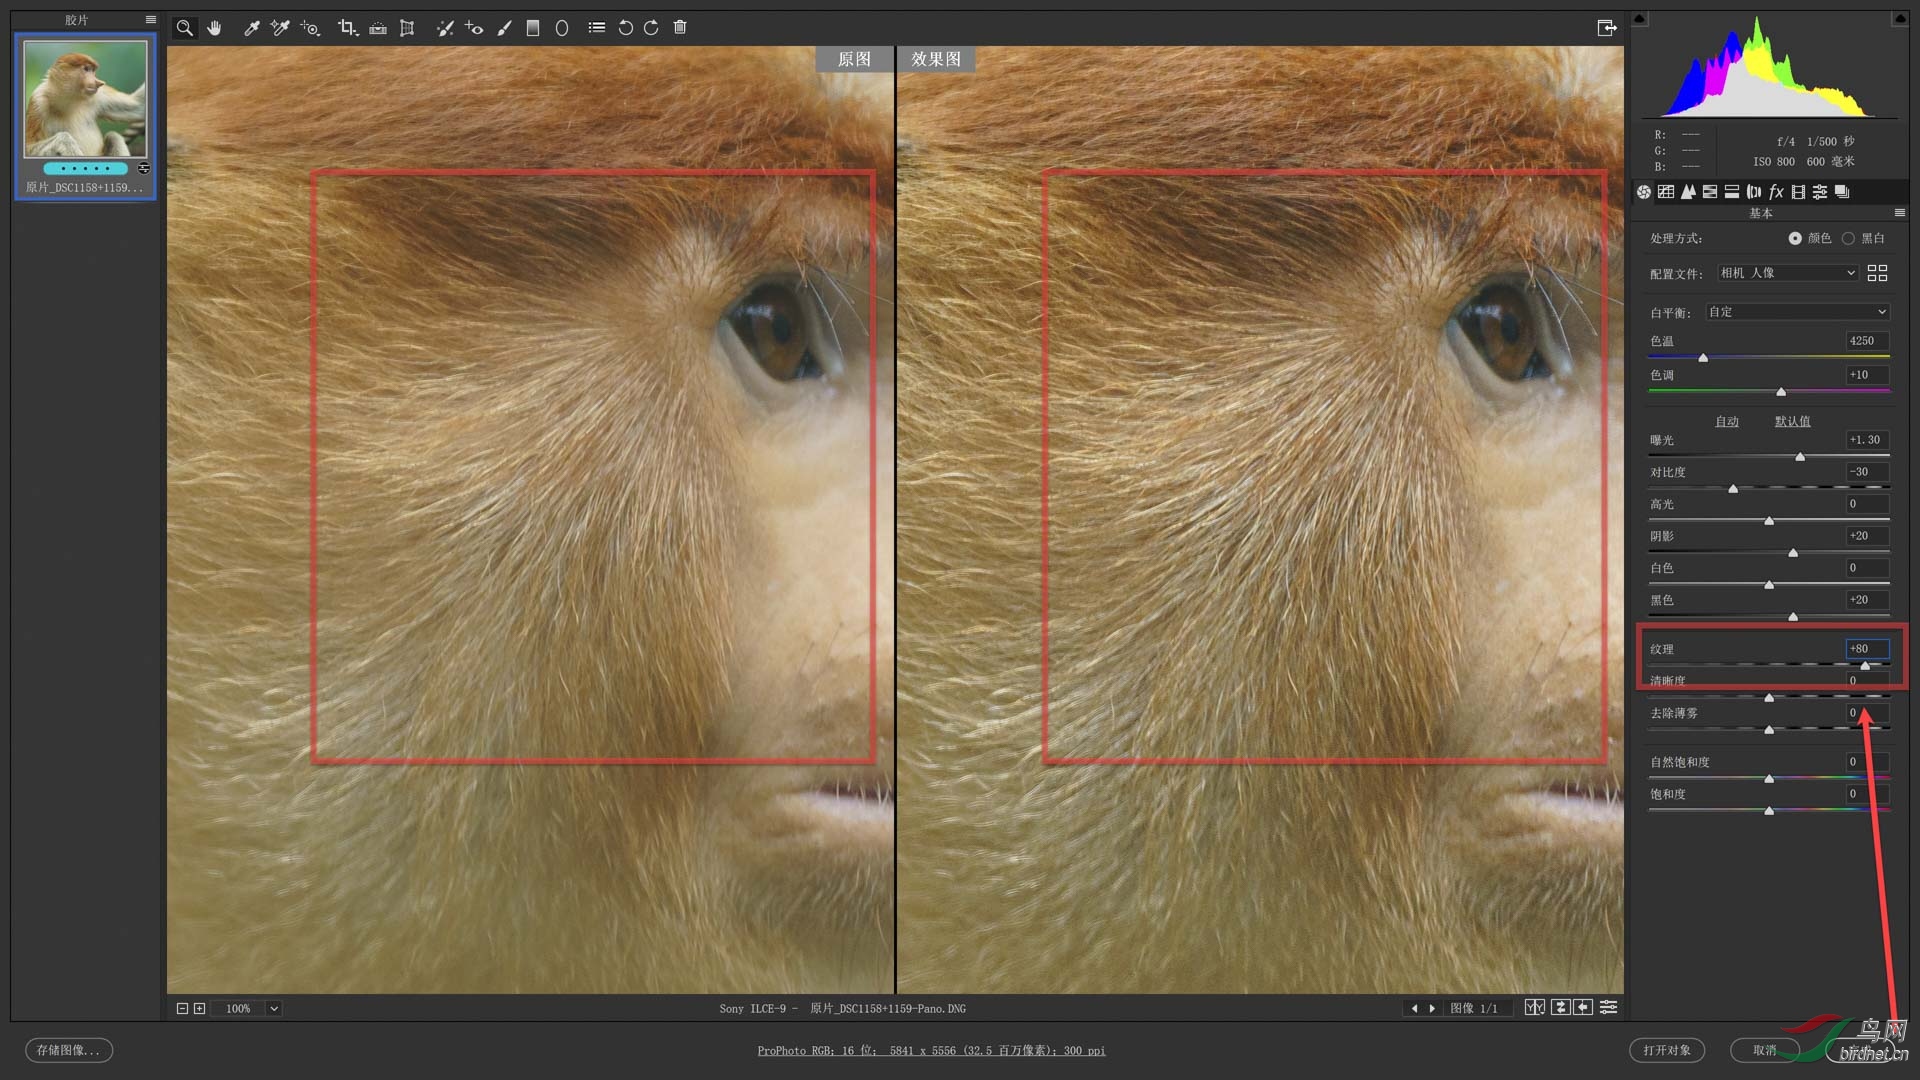Select the Crop tool in toolbar
The image size is (1920, 1080).
pos(346,28)
